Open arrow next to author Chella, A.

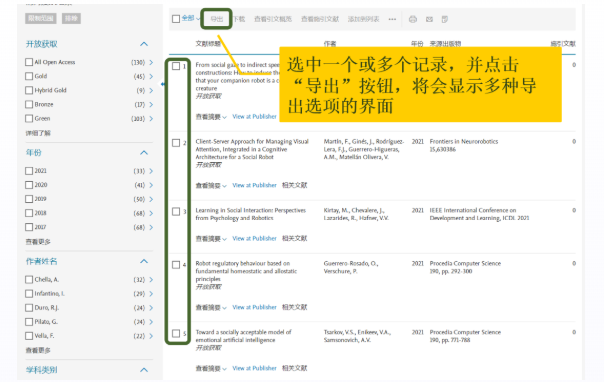(x=151, y=280)
